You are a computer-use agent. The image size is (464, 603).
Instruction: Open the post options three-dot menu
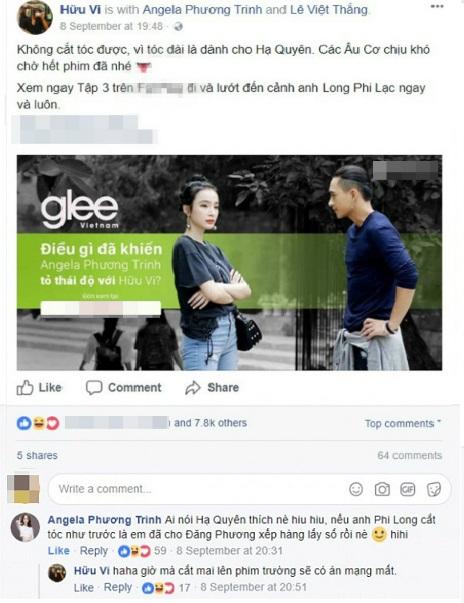[437, 7]
